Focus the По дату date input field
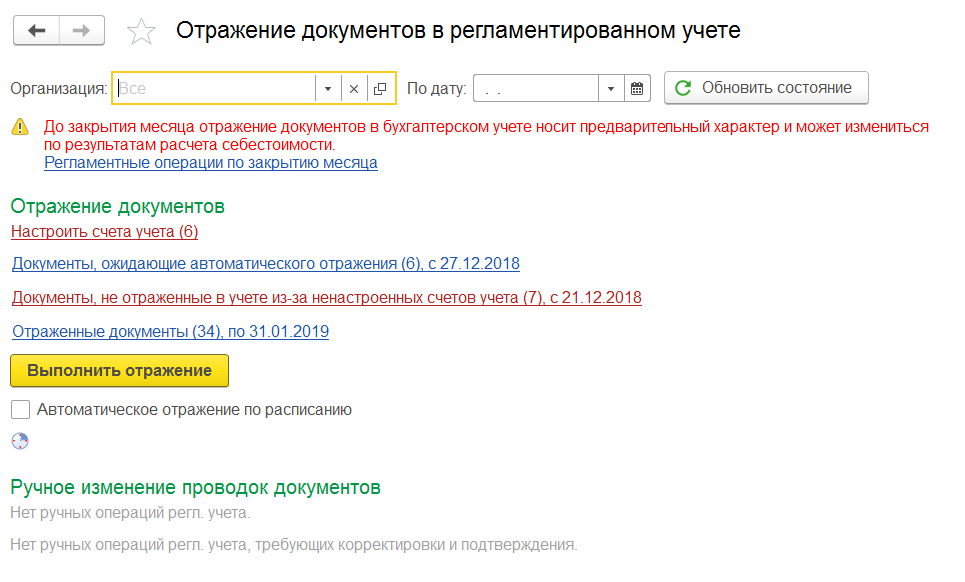The image size is (965, 582). click(x=536, y=89)
